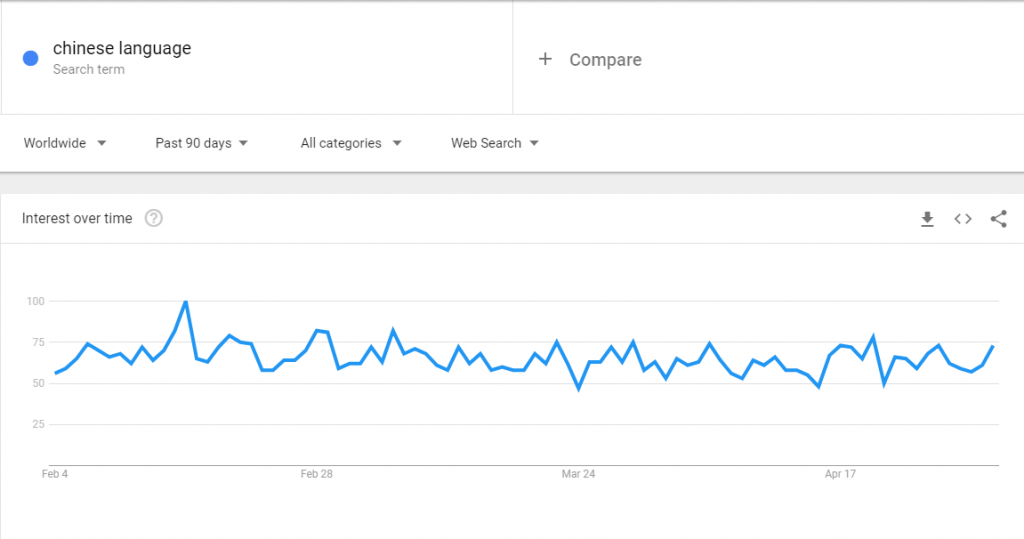Screen dimensions: 1024x539
Task: Edit the chinese language search term
Action: (122, 48)
